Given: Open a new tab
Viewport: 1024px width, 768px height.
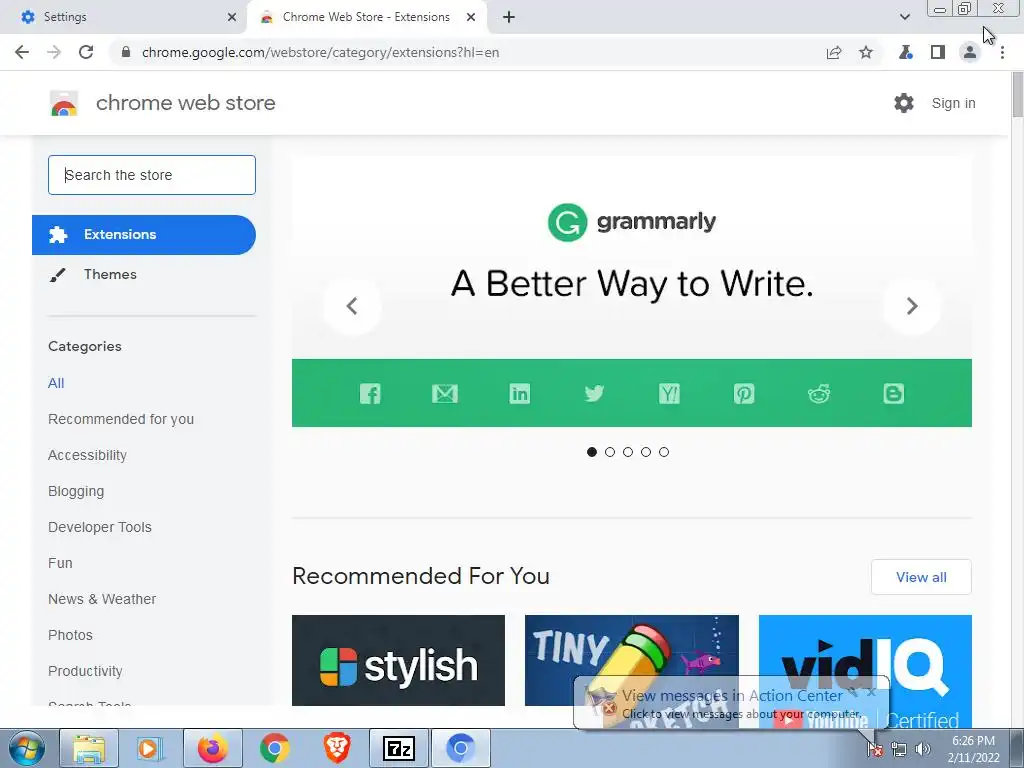Looking at the screenshot, I should click(x=509, y=17).
